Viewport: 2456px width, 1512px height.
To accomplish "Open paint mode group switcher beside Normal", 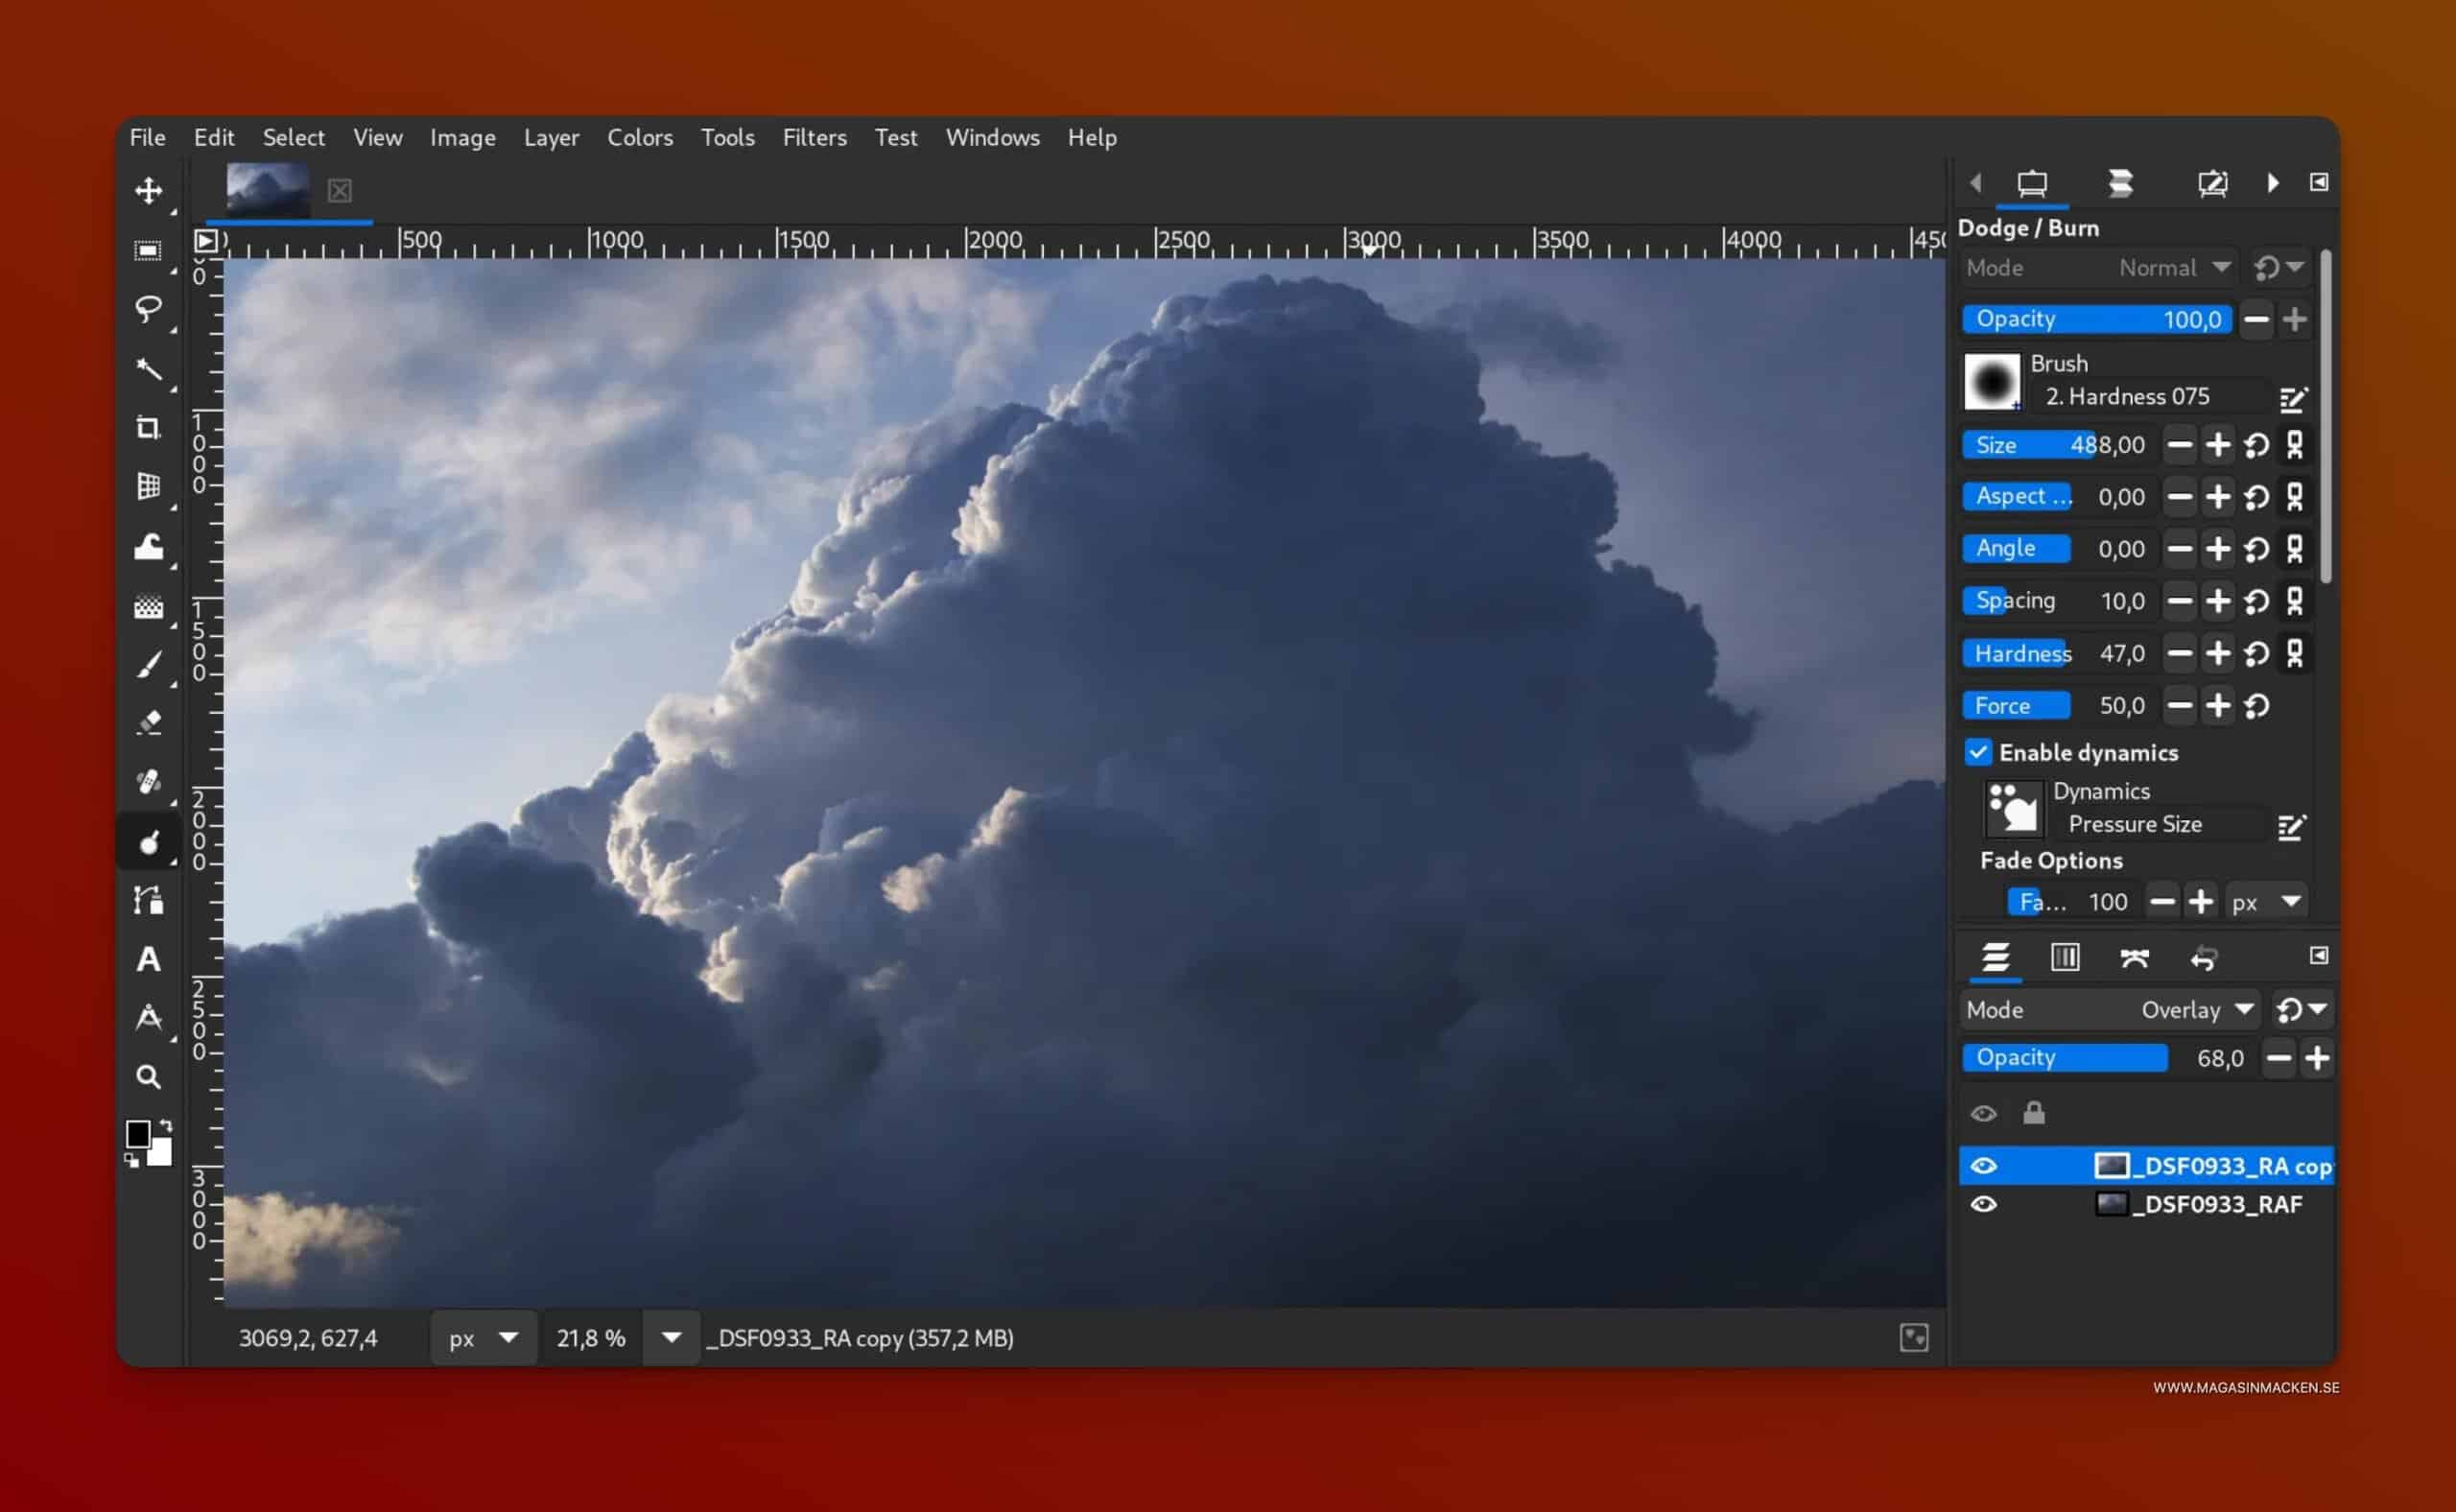I will [2279, 268].
